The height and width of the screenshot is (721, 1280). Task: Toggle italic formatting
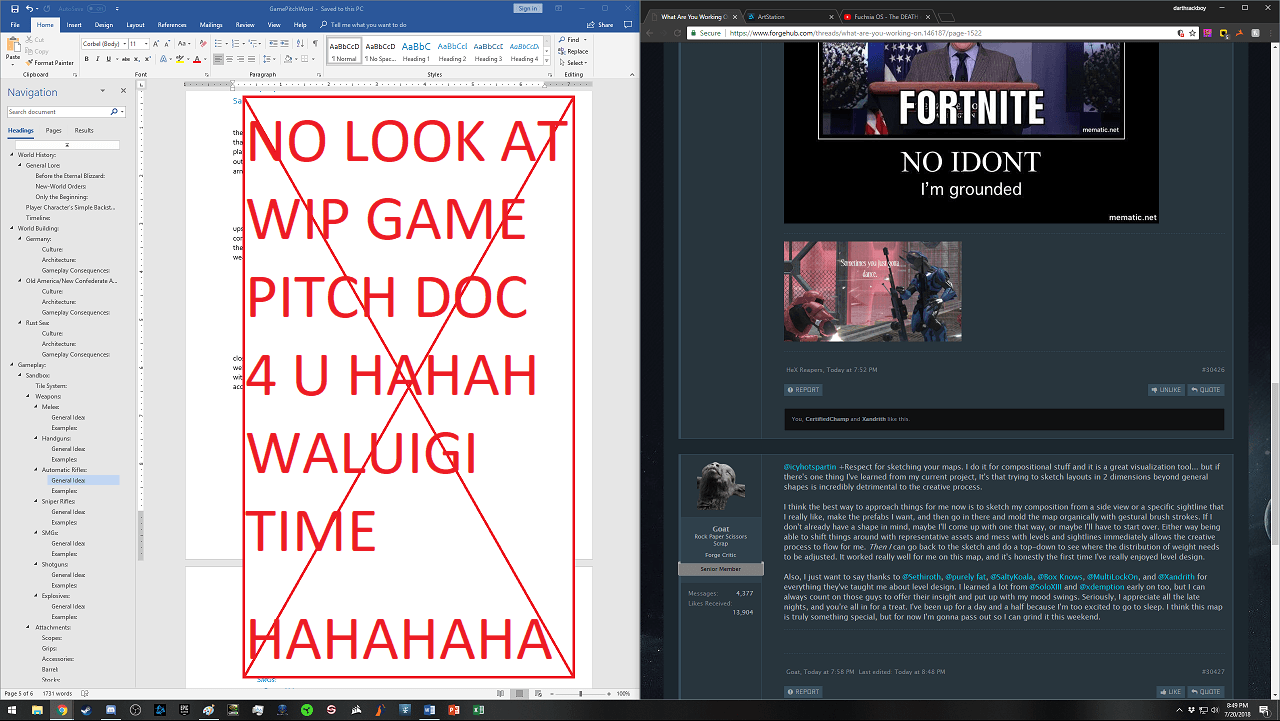[98, 59]
